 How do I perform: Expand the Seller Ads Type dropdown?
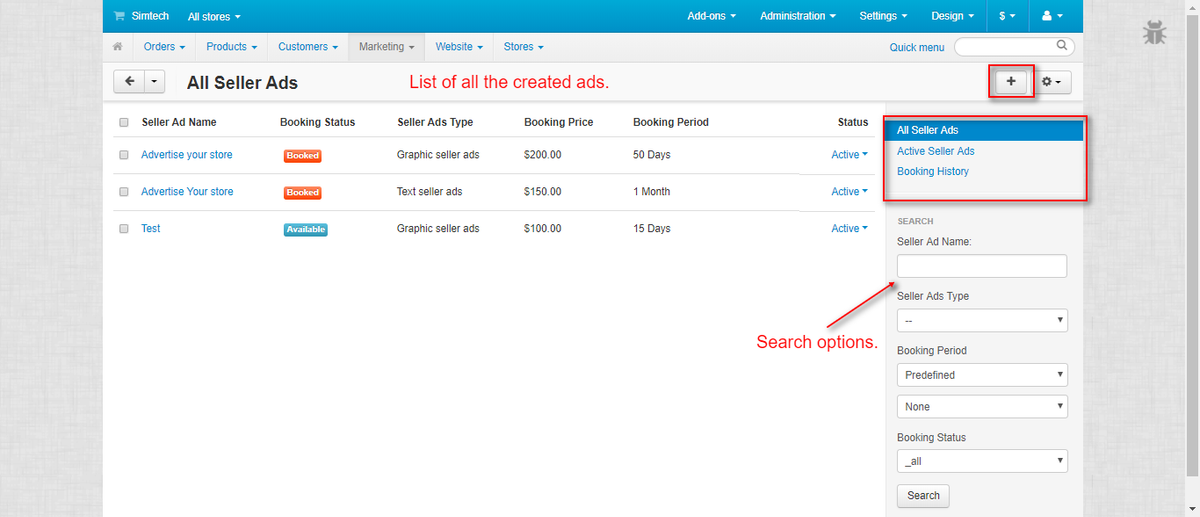click(x=982, y=321)
